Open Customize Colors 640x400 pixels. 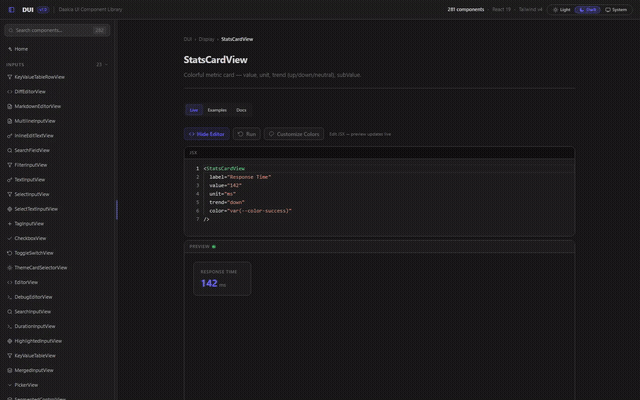coord(294,134)
